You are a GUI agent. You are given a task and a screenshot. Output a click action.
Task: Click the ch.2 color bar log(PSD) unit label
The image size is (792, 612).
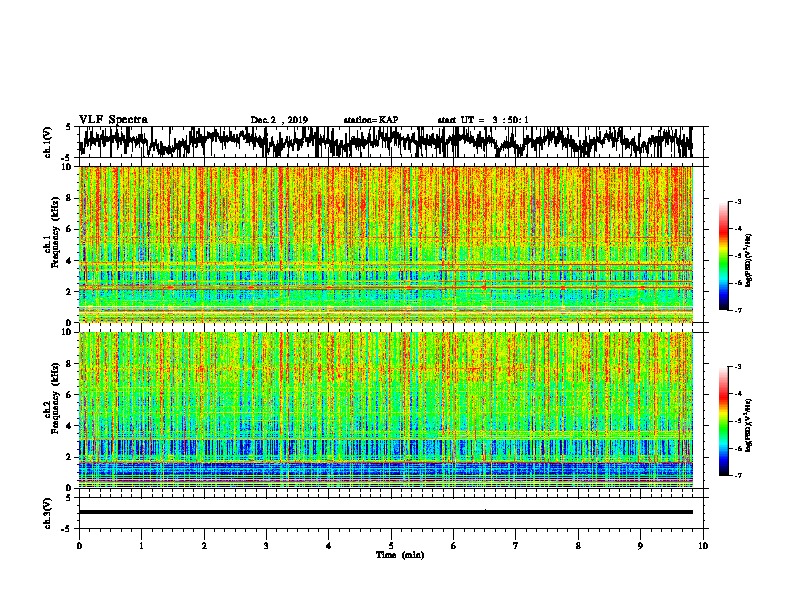(x=749, y=425)
